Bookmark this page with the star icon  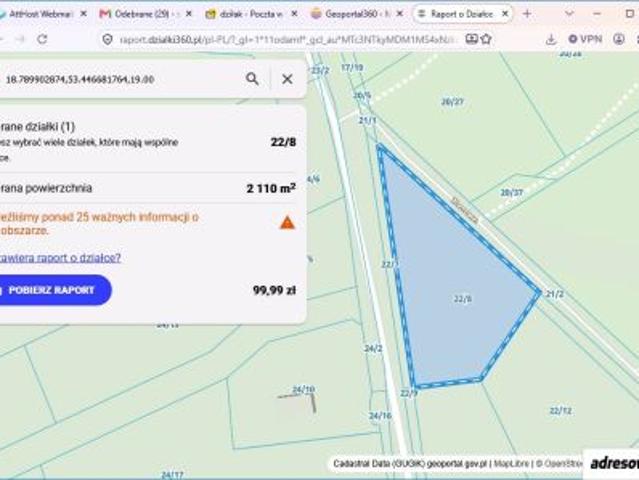[486, 39]
